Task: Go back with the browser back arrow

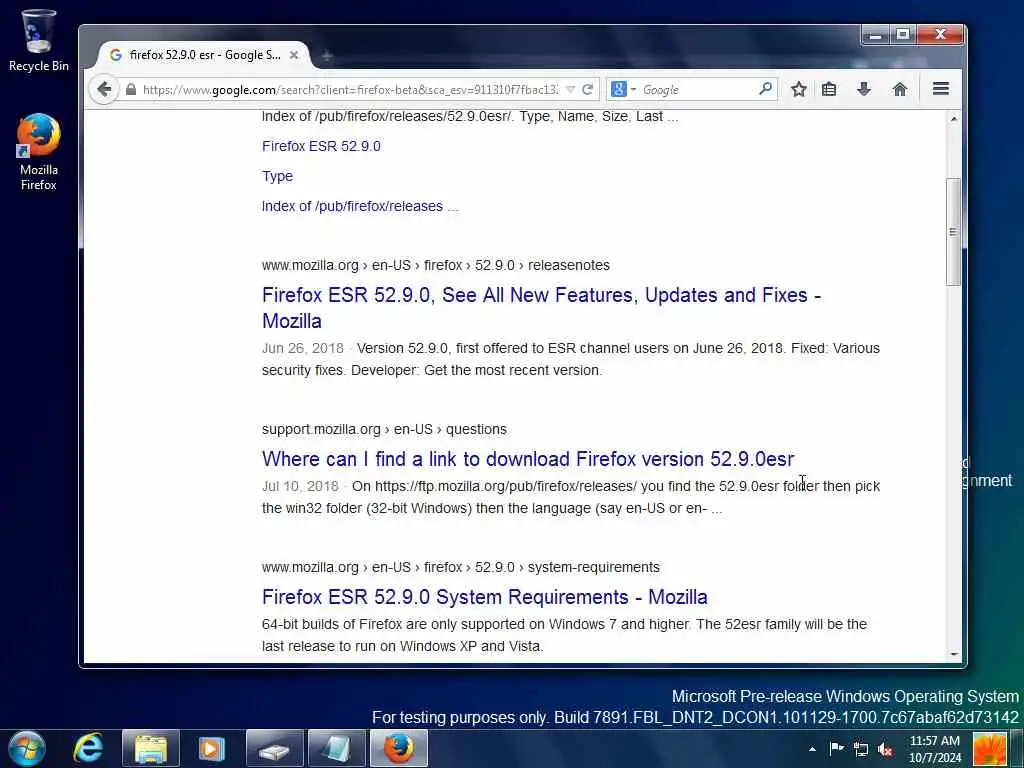Action: (104, 89)
